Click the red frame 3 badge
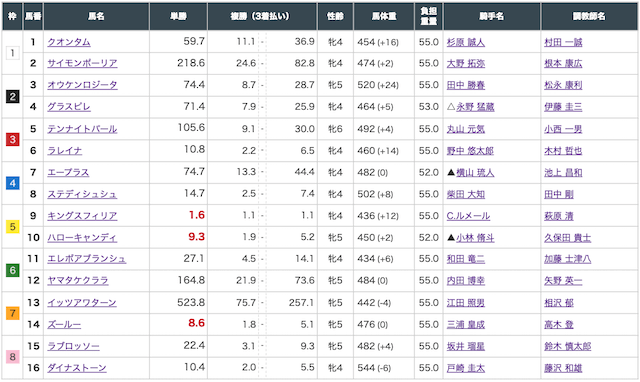The image size is (640, 382). coord(12,140)
